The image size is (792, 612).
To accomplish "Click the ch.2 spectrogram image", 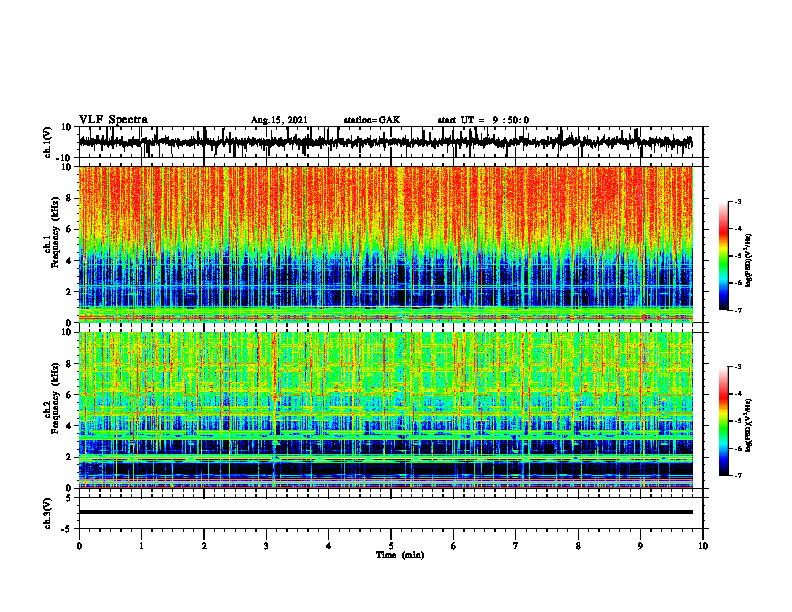I will pos(385,410).
